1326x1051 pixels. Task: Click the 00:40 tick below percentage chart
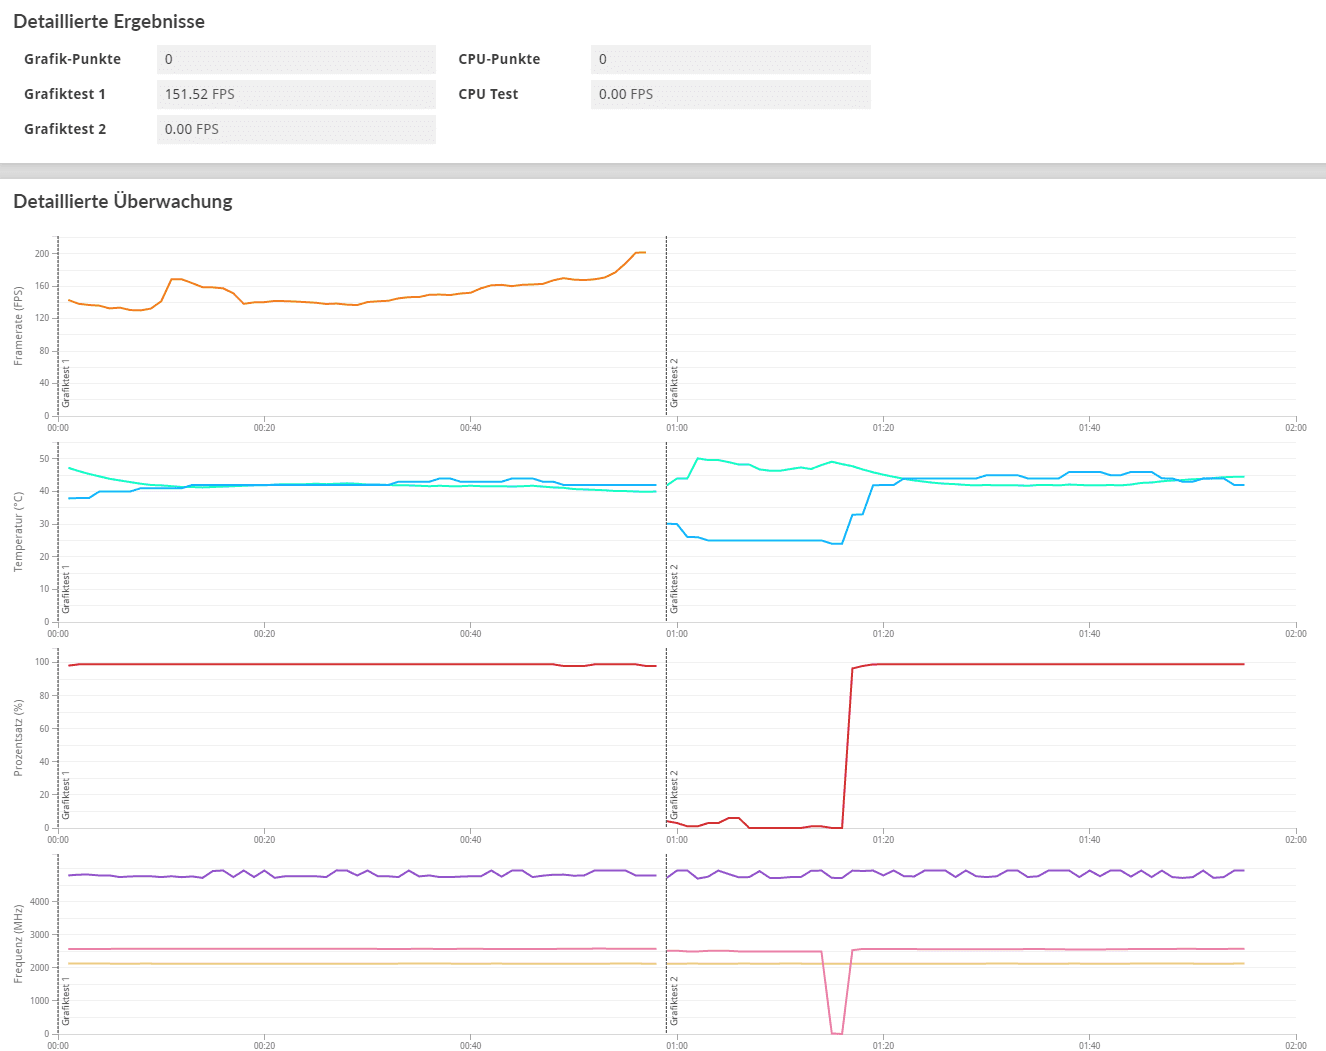[470, 840]
